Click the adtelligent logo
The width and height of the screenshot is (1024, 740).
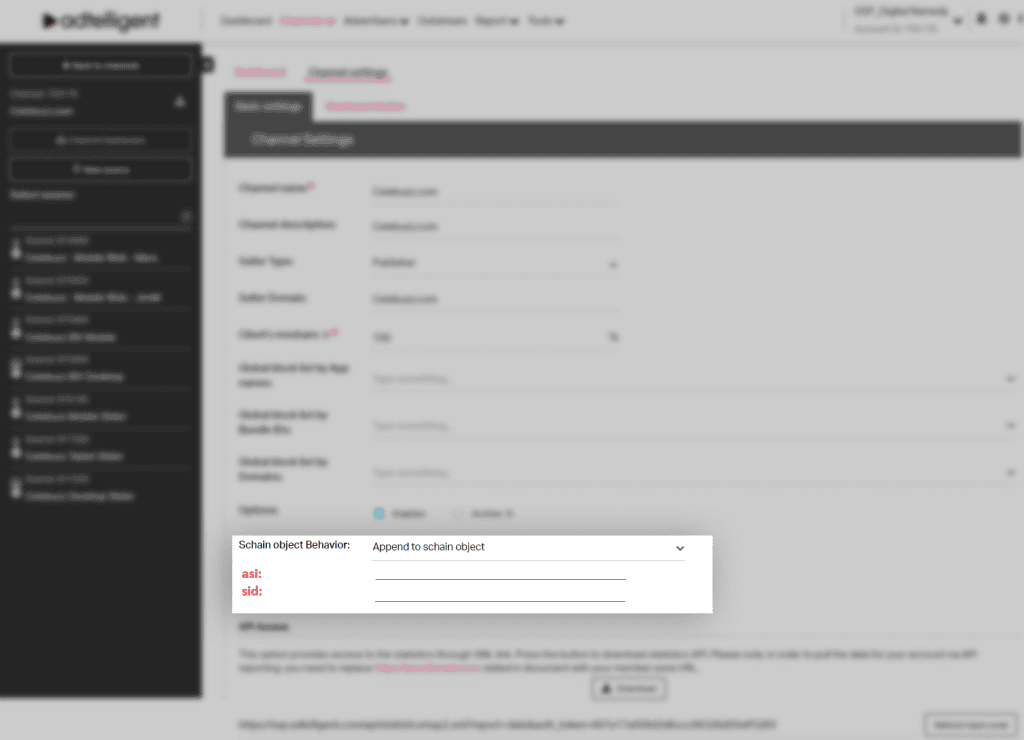point(100,21)
